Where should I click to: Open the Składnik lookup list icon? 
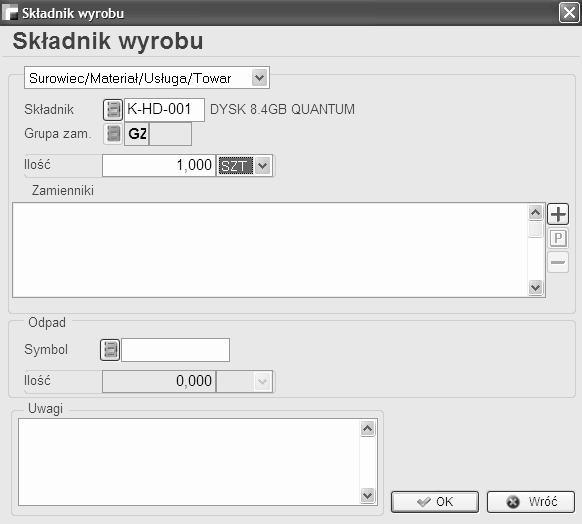(x=113, y=110)
